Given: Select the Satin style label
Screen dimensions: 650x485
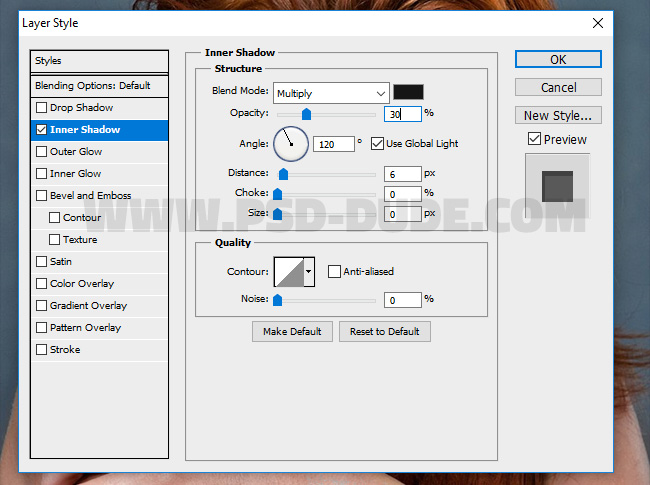Looking at the screenshot, I should coord(61,262).
